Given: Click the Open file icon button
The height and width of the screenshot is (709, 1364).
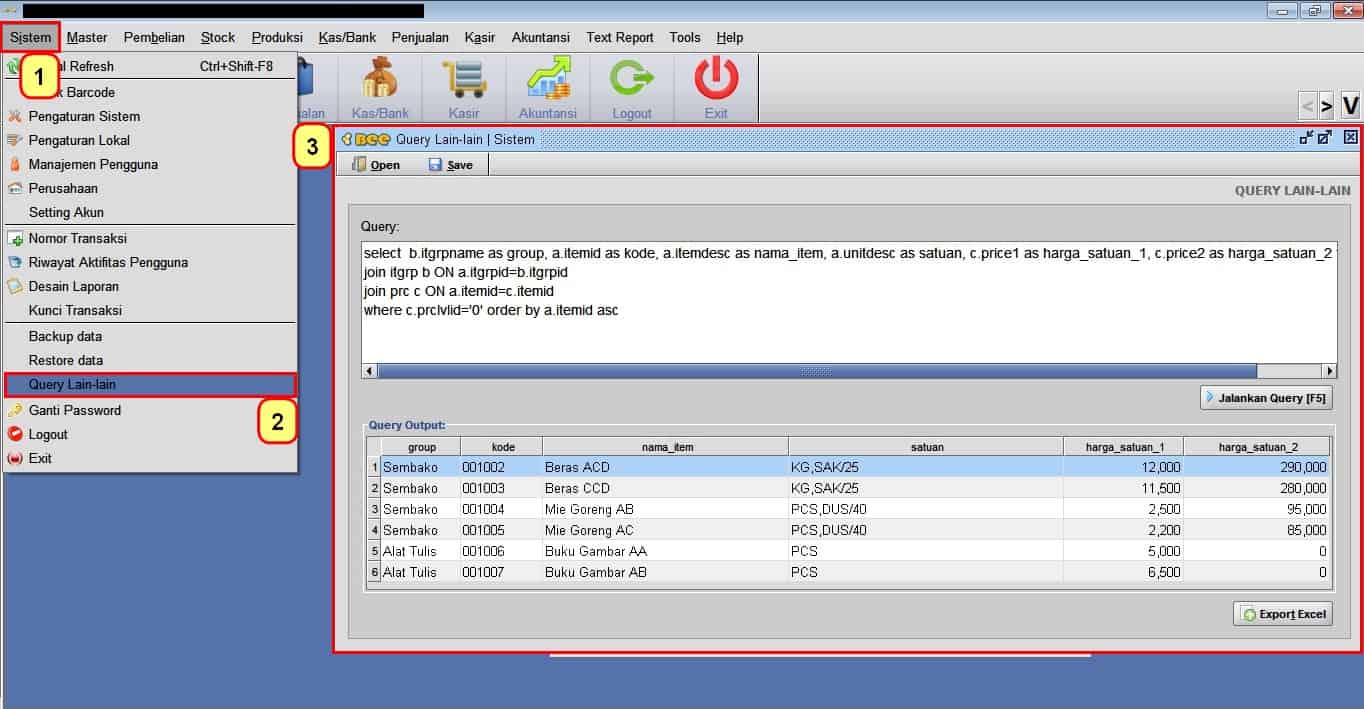Looking at the screenshot, I should tap(376, 165).
